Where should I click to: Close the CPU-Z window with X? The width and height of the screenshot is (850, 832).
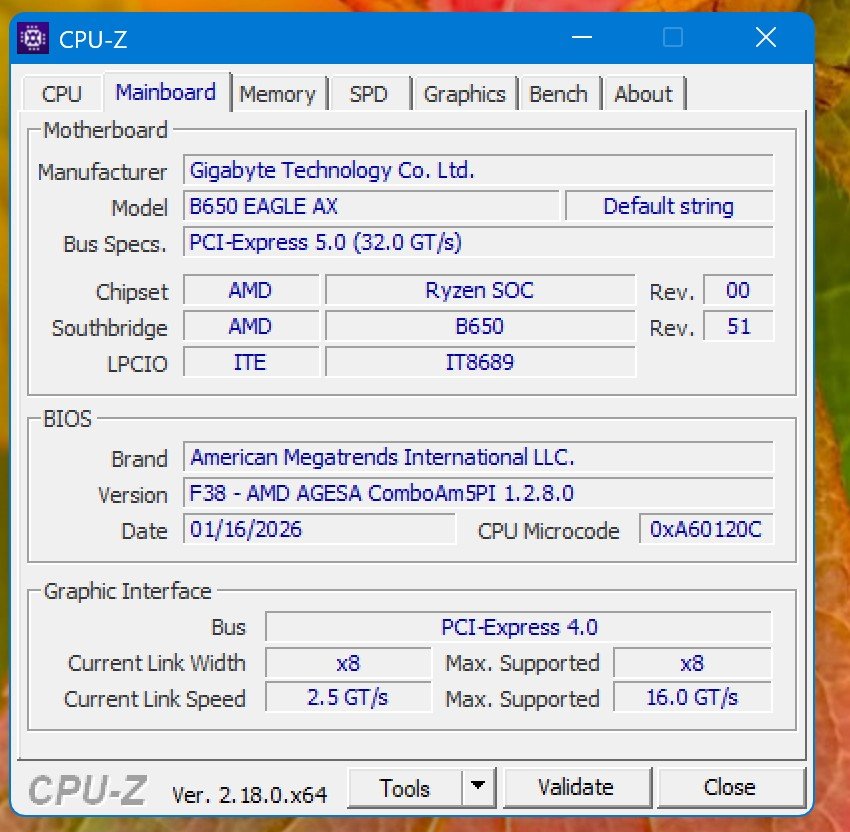pyautogui.click(x=766, y=38)
